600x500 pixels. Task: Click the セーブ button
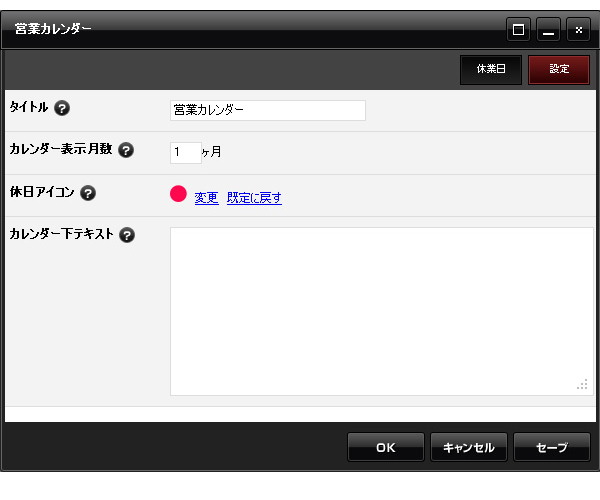click(x=552, y=447)
